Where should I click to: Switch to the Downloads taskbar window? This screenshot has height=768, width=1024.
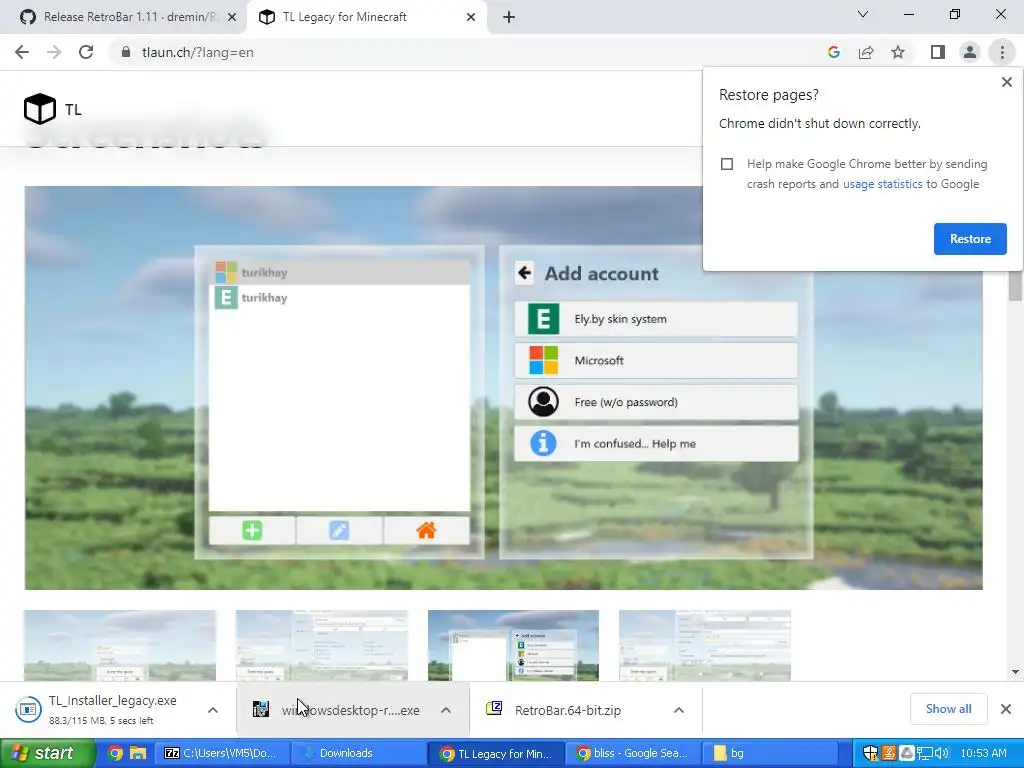point(357,754)
